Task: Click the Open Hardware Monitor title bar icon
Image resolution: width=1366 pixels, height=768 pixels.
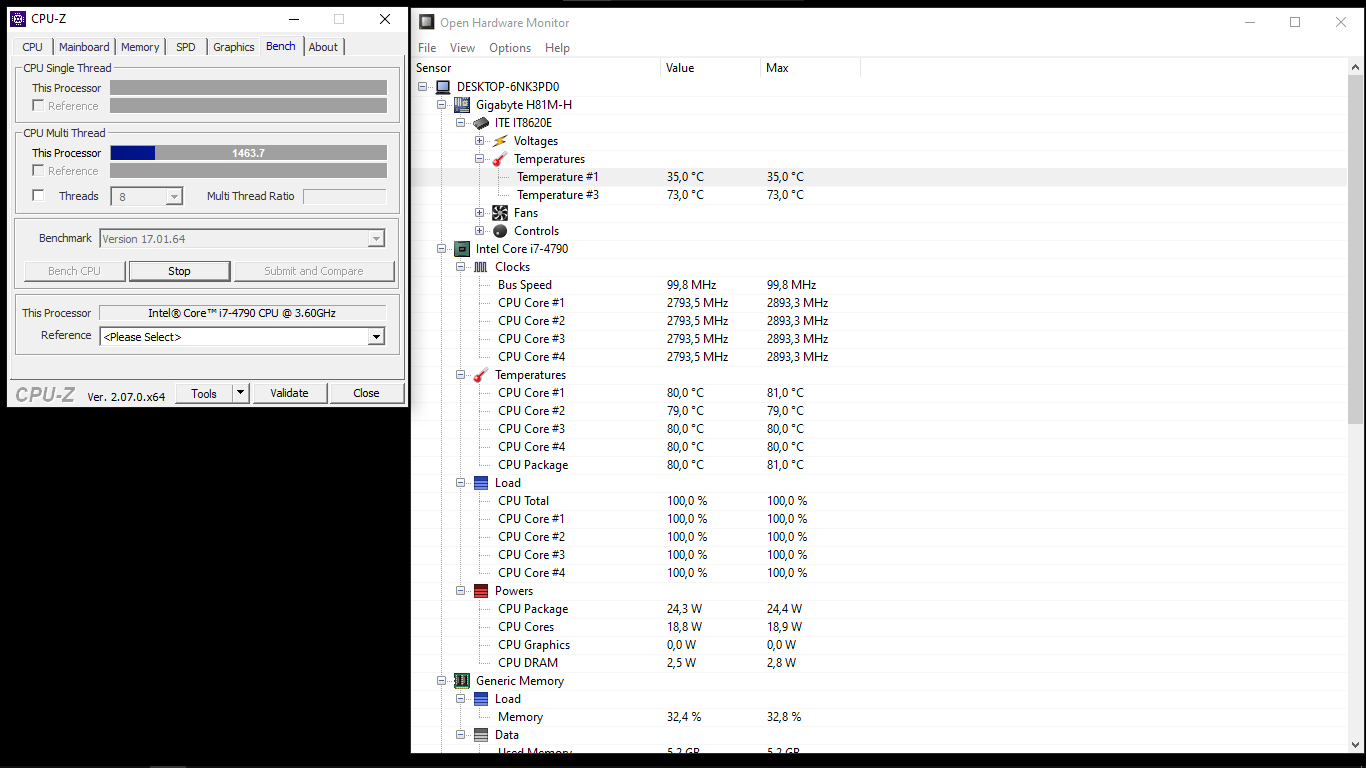Action: point(427,22)
